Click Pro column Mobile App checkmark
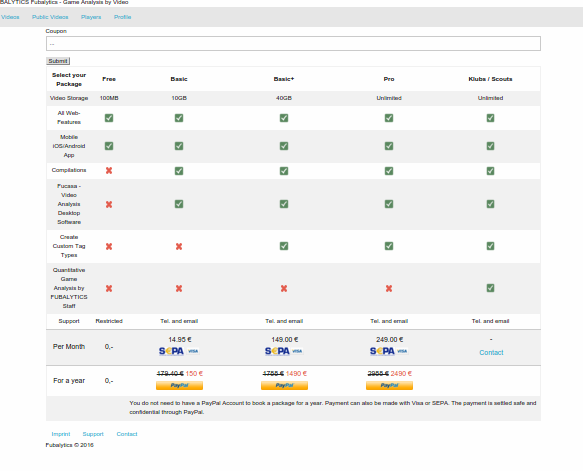This screenshot has height=471, width=583. [x=389, y=146]
